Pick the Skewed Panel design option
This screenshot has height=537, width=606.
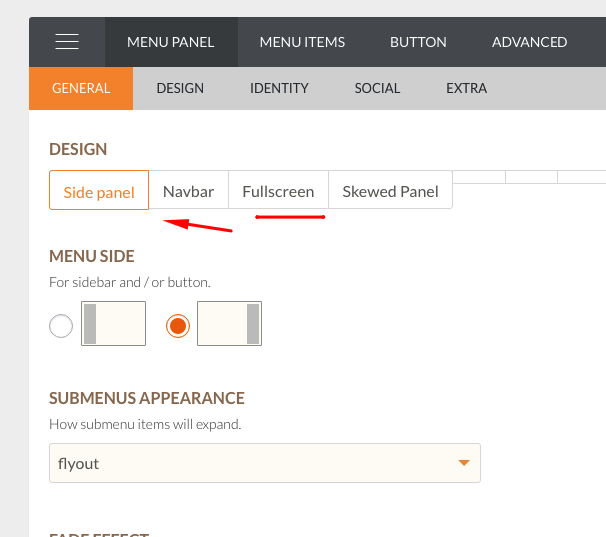point(390,190)
